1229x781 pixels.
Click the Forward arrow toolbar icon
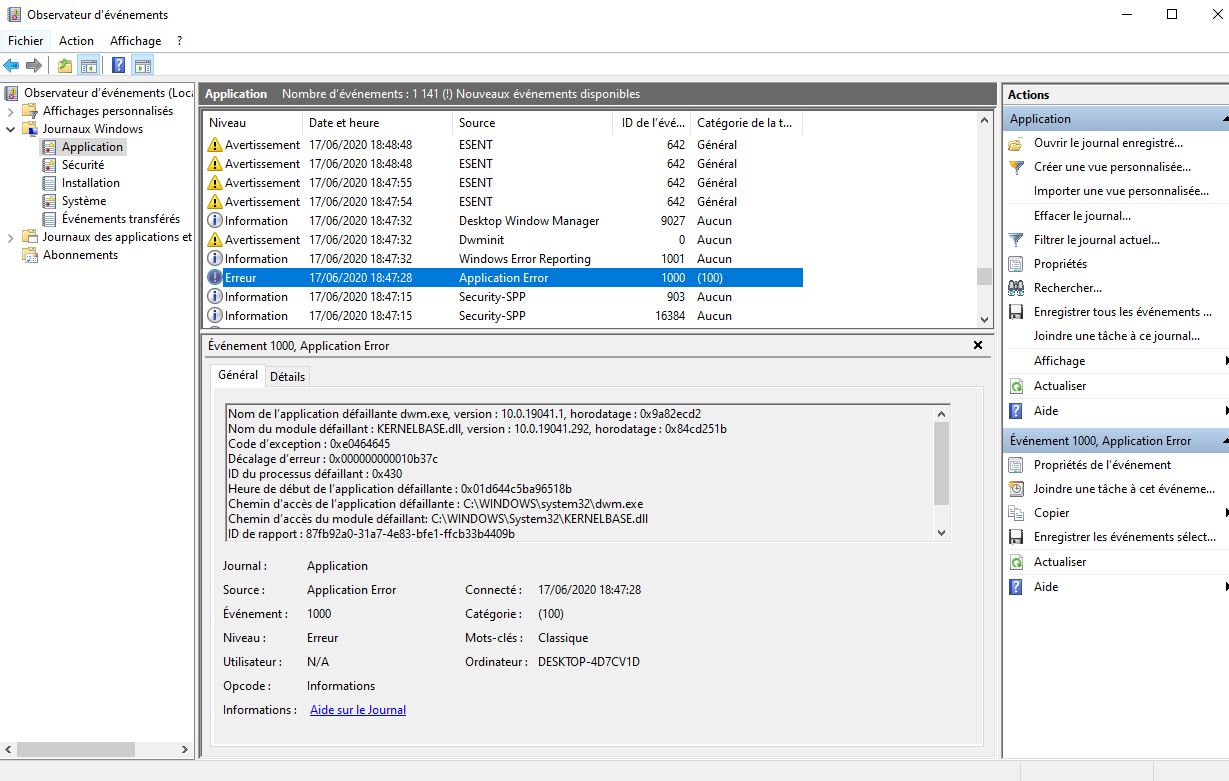34,66
